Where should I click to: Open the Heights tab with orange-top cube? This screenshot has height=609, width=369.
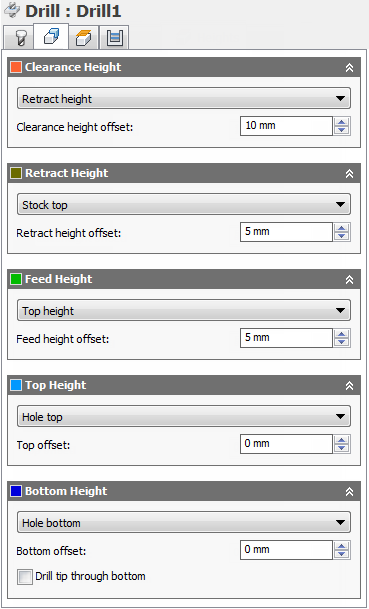(84, 38)
